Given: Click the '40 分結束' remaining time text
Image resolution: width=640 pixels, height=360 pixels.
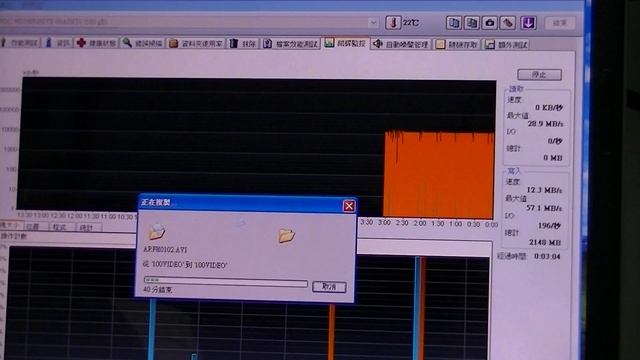Looking at the screenshot, I should pyautogui.click(x=158, y=289).
